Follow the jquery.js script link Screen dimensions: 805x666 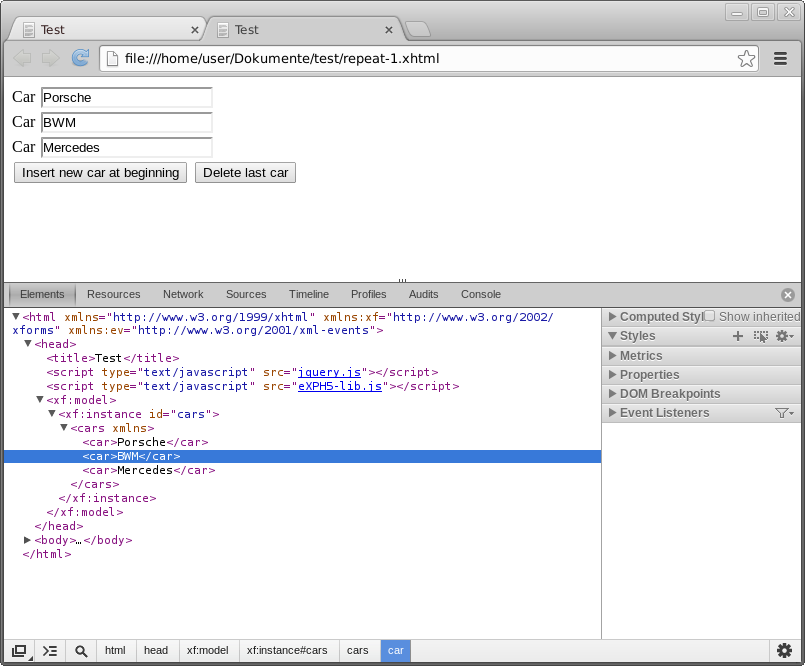[x=330, y=372]
